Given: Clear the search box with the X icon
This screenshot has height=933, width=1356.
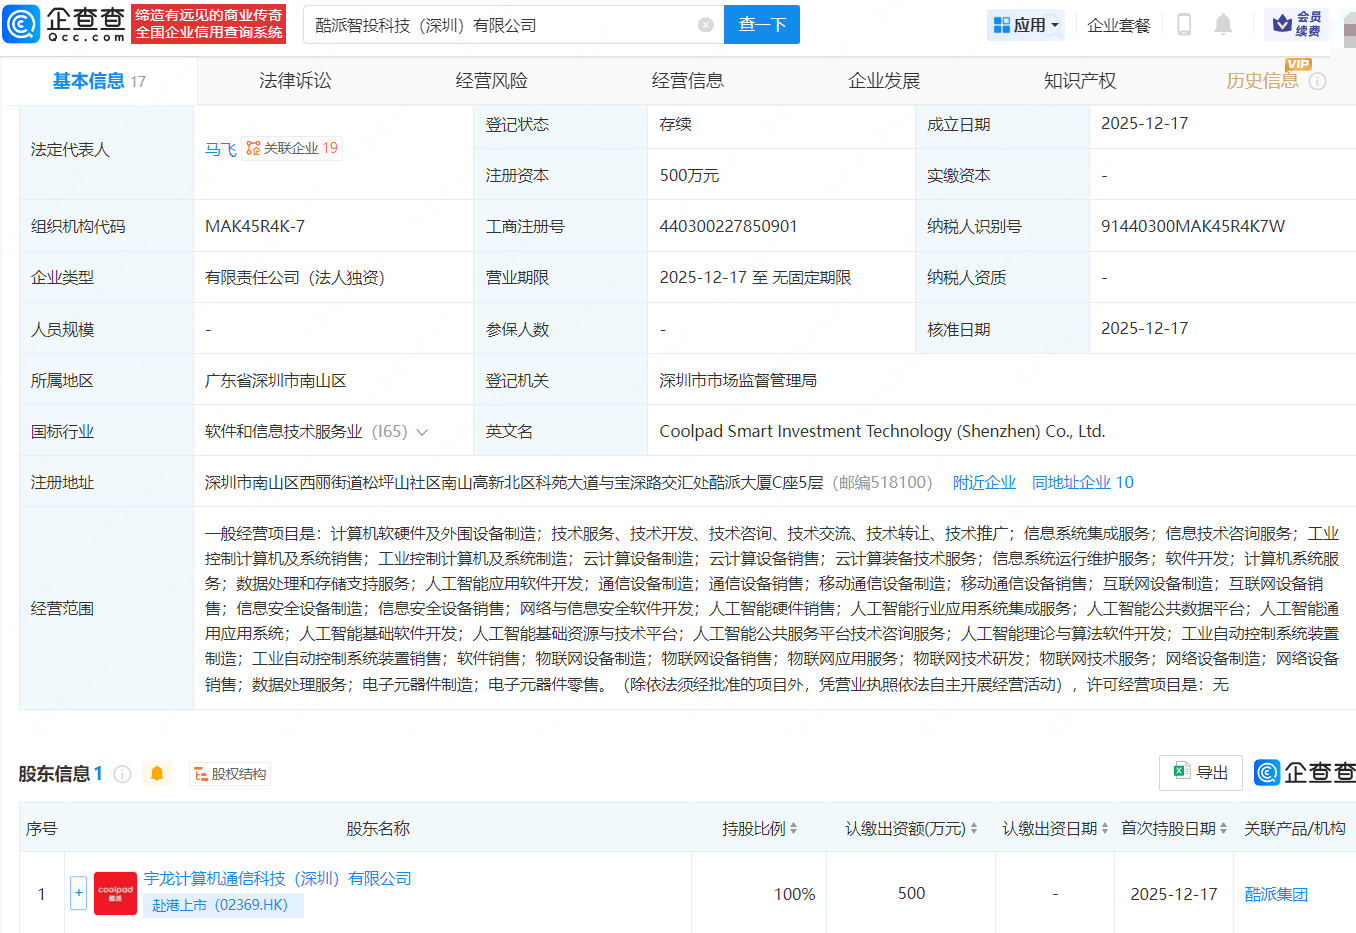Looking at the screenshot, I should (x=706, y=25).
